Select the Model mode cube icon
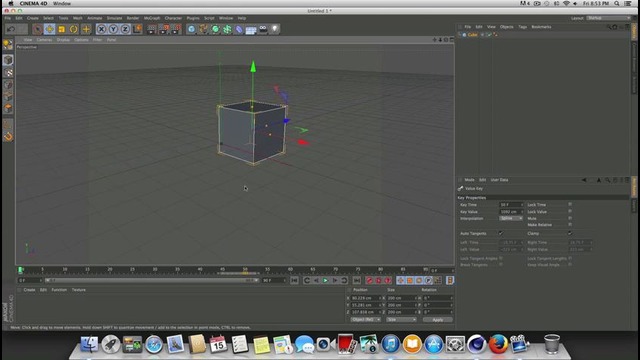 [8, 60]
